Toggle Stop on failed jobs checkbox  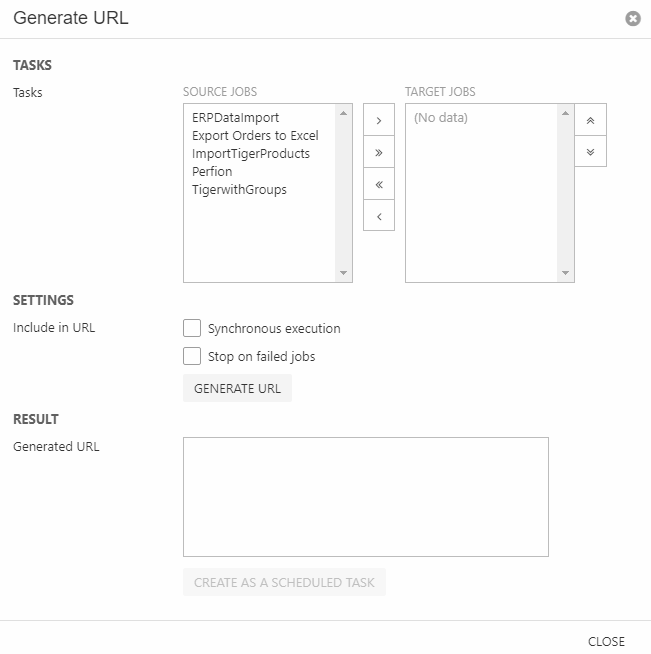tap(193, 356)
